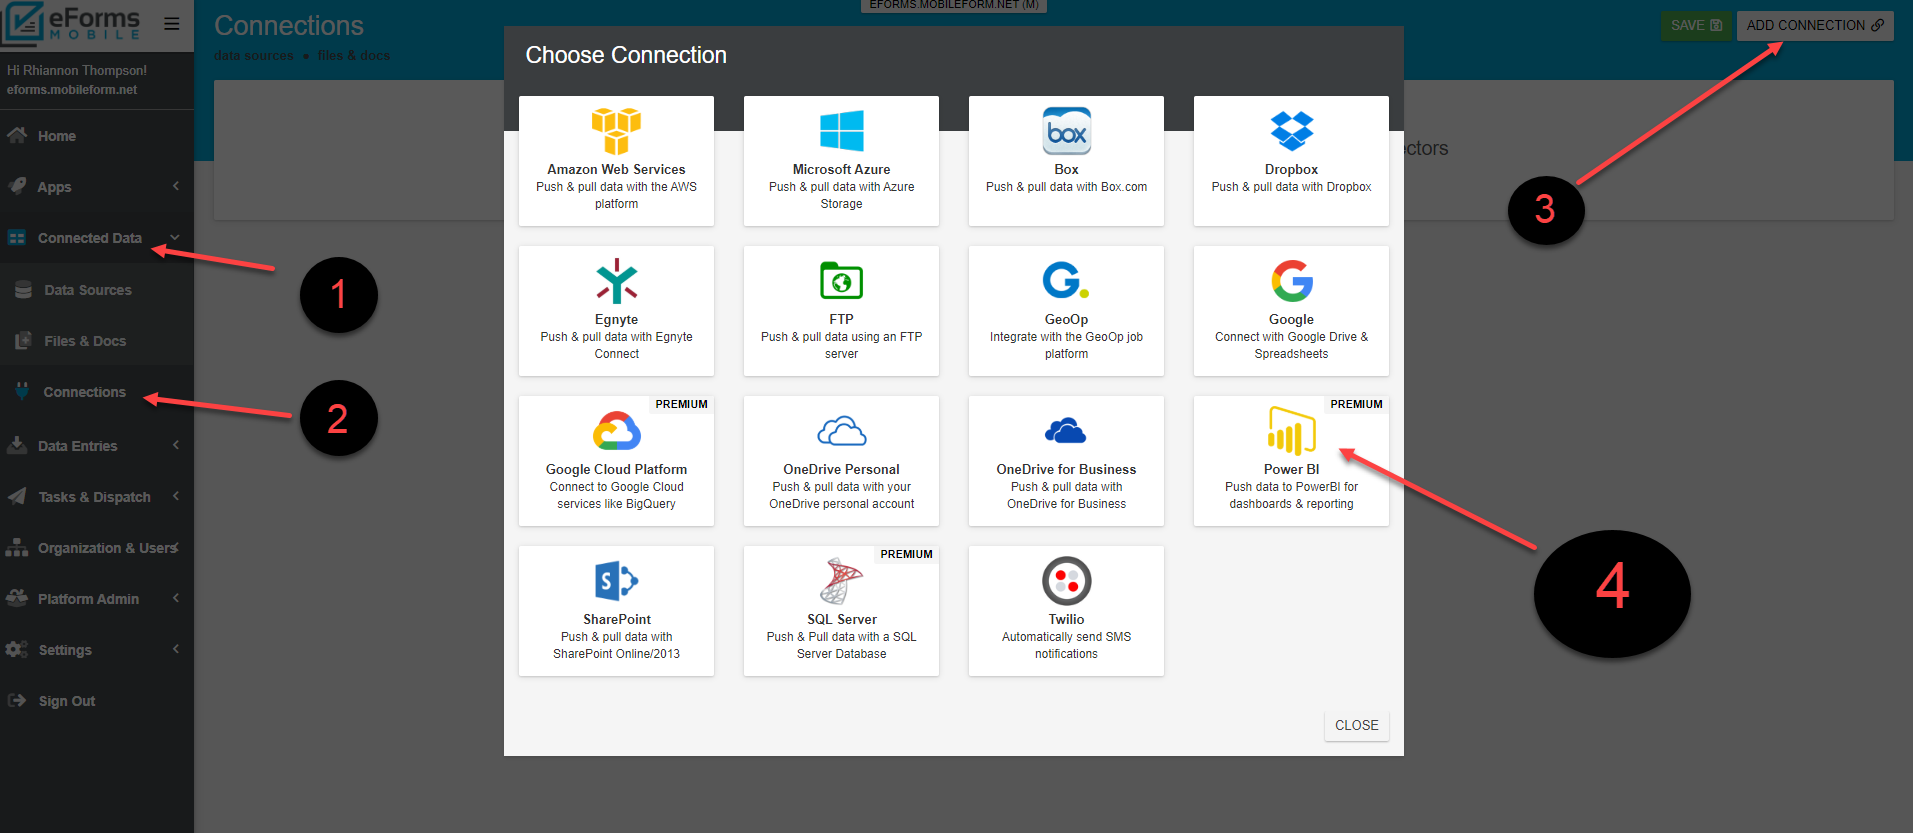Choose the Egnyte logo icon
1913x833 pixels.
click(616, 281)
